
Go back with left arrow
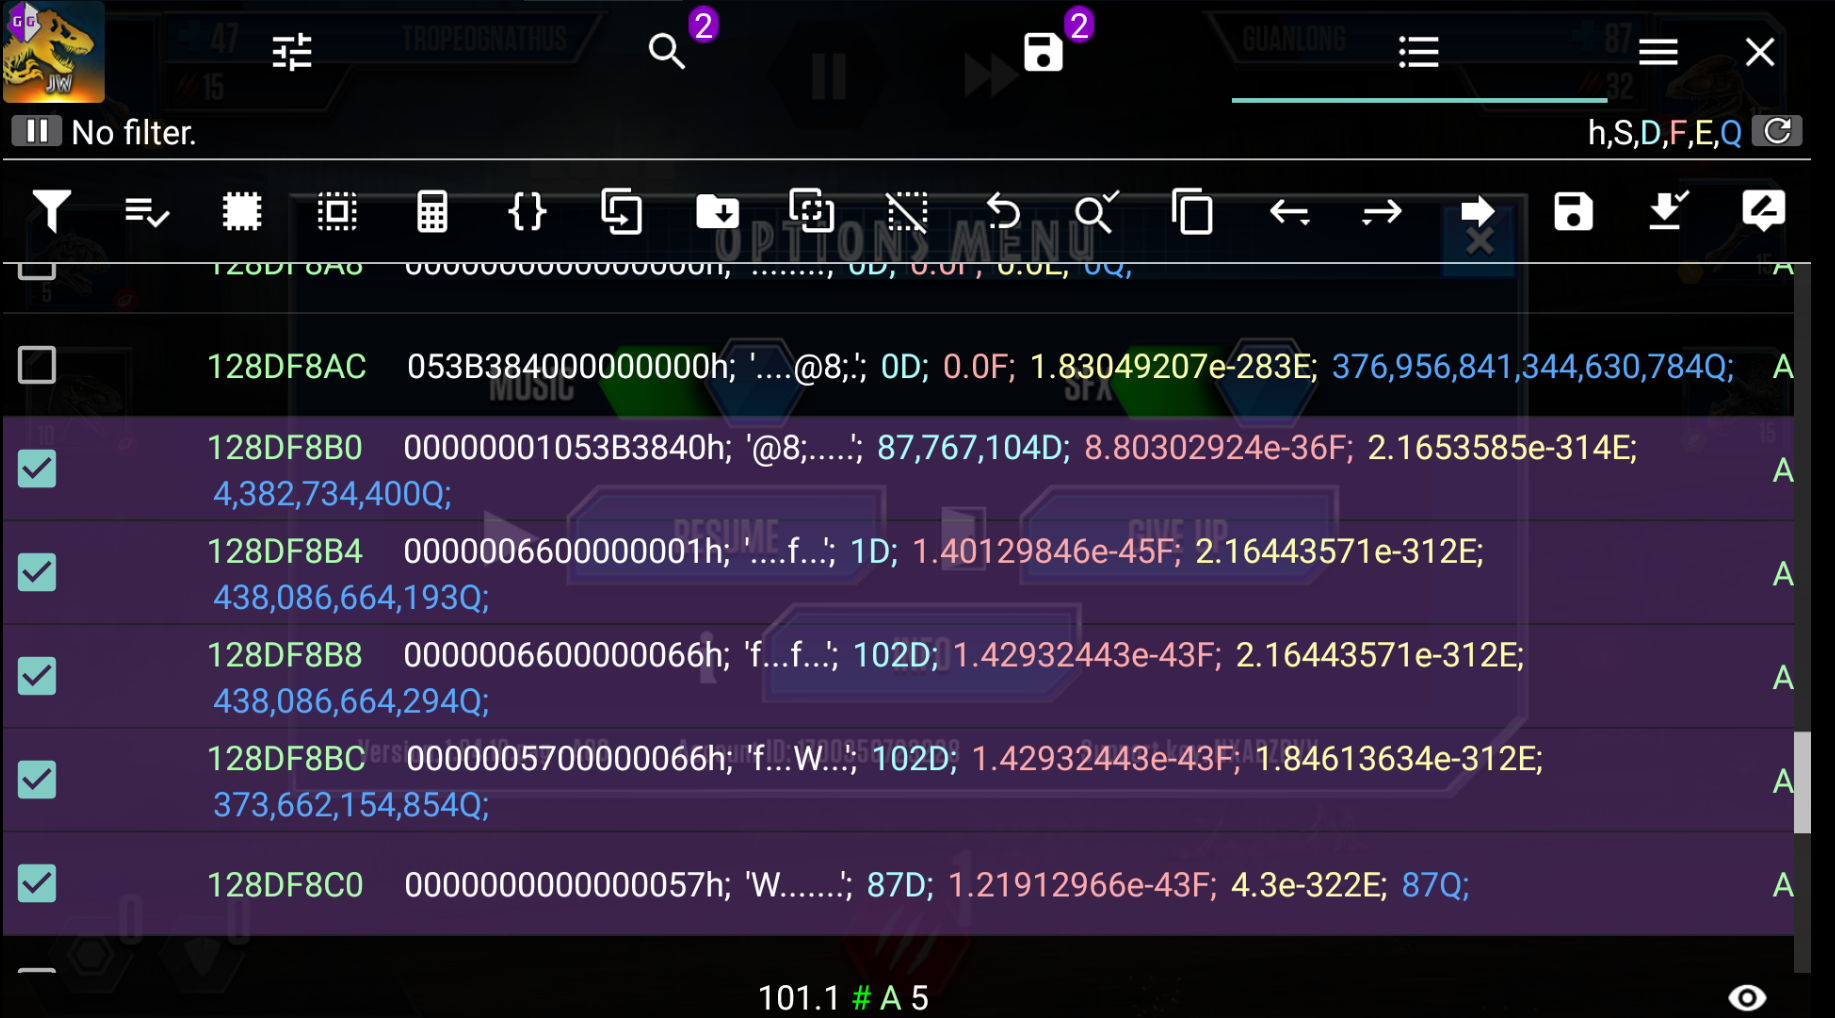[1288, 212]
